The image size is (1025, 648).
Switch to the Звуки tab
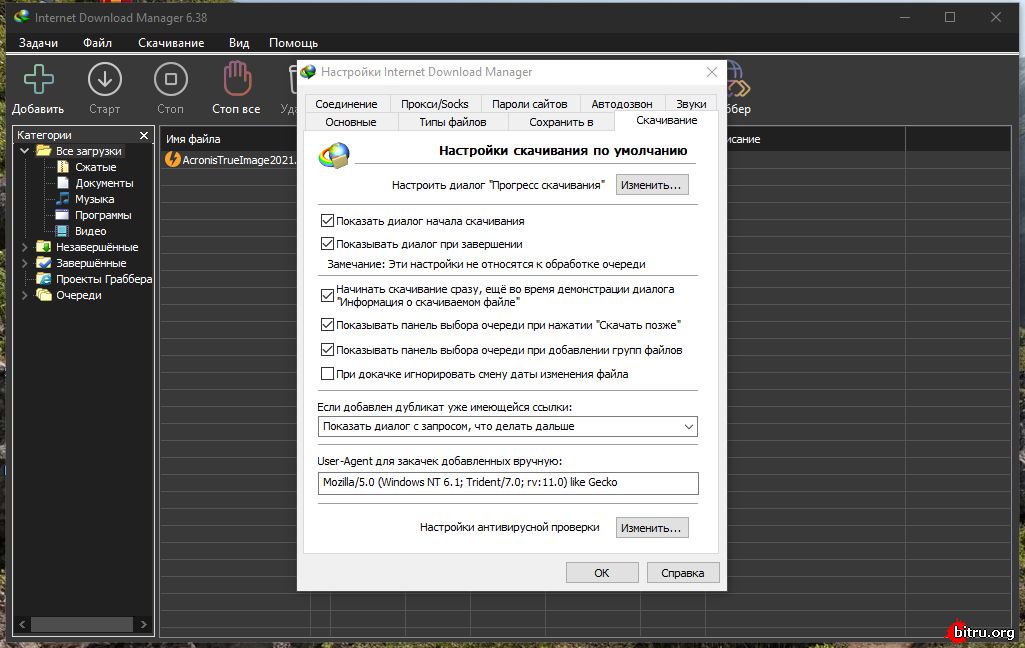click(x=691, y=104)
